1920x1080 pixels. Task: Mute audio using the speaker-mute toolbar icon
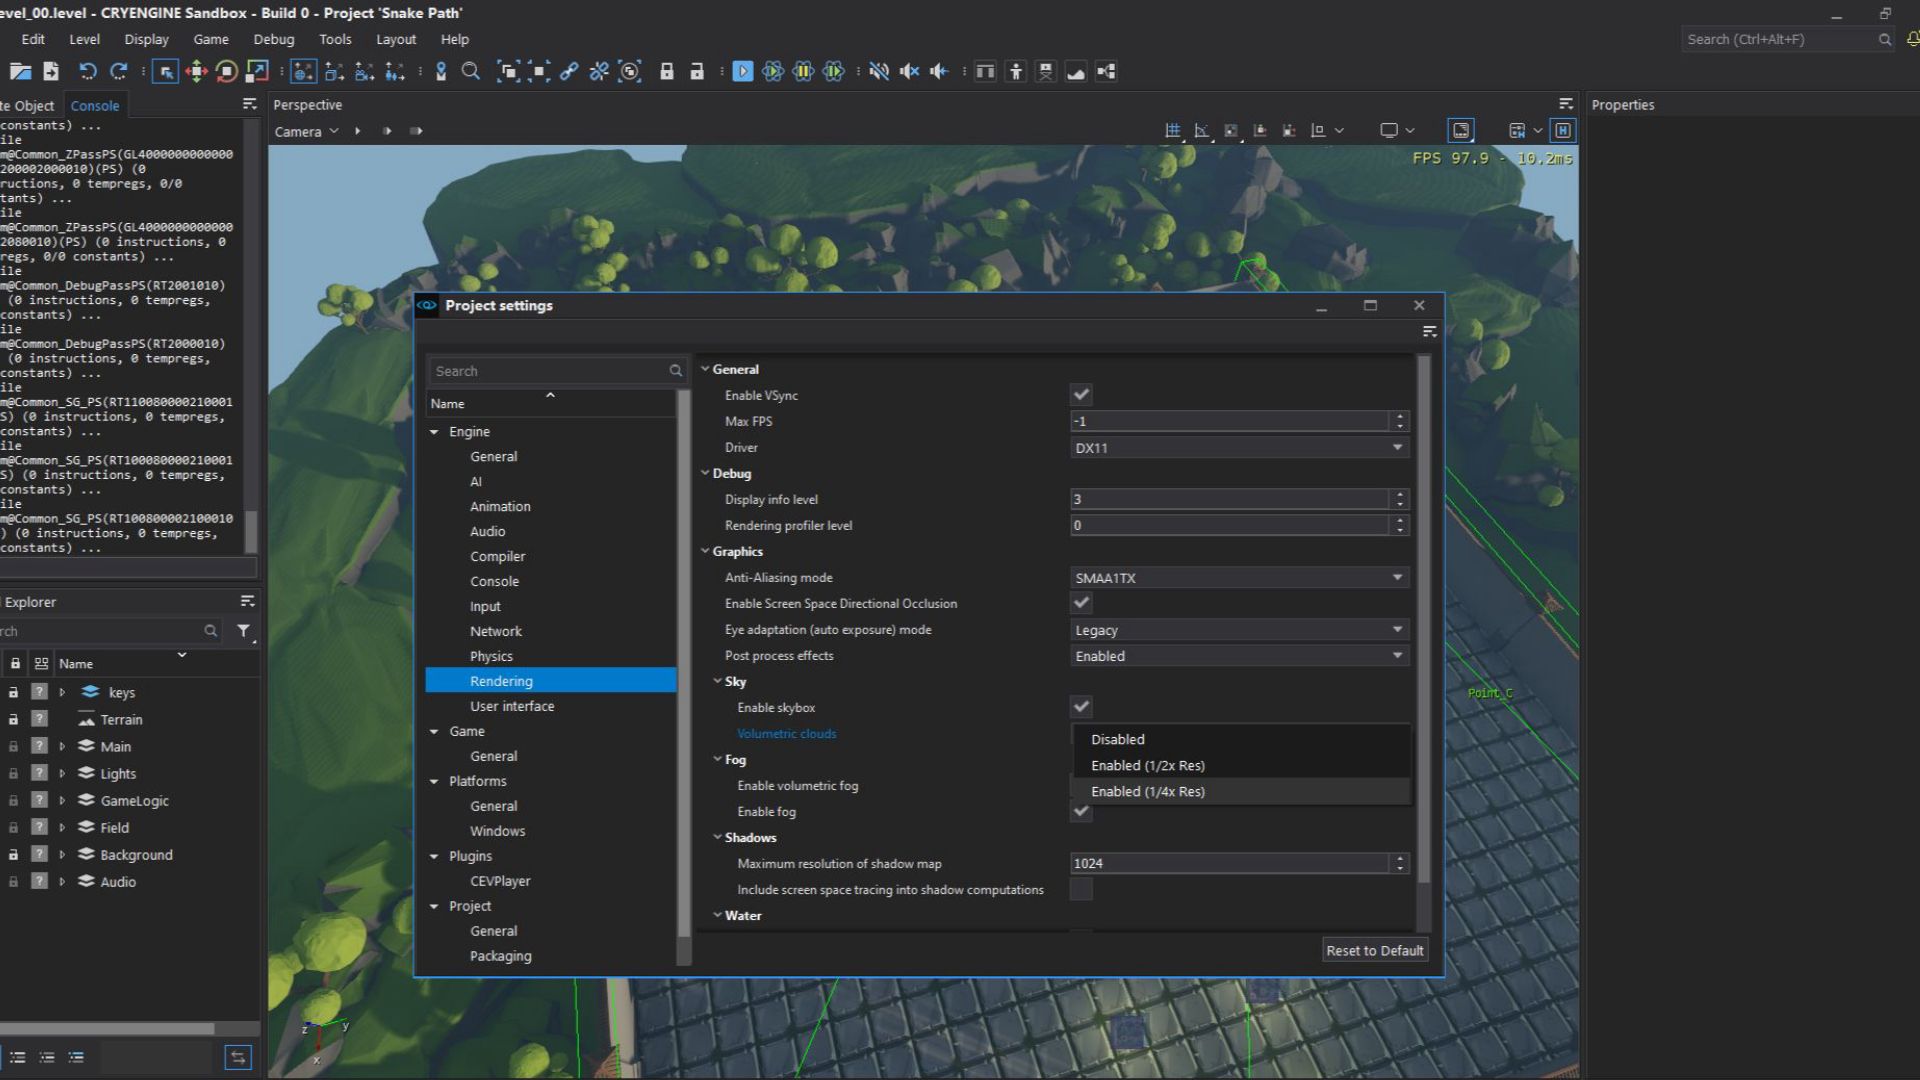[879, 71]
